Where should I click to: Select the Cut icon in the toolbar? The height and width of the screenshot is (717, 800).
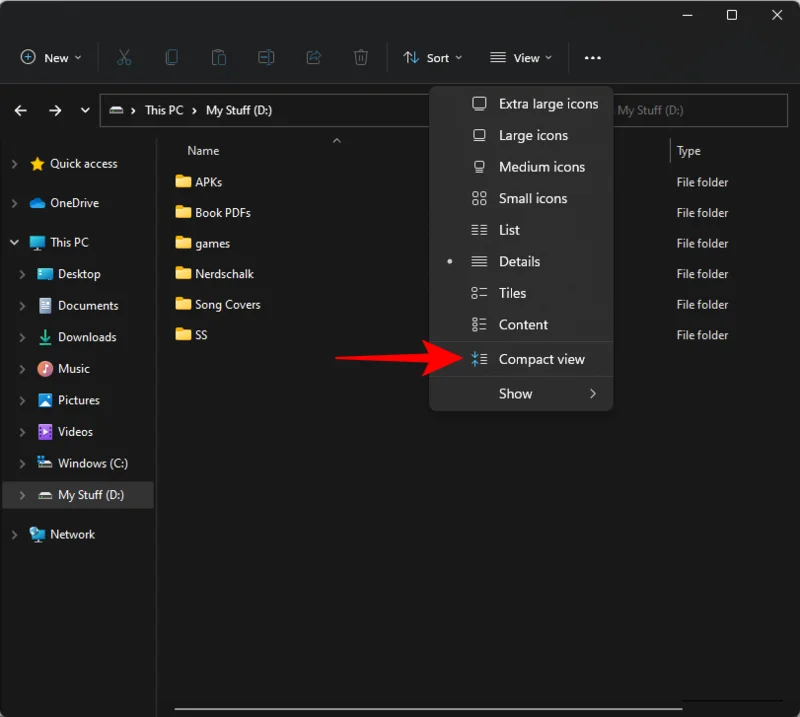point(124,57)
